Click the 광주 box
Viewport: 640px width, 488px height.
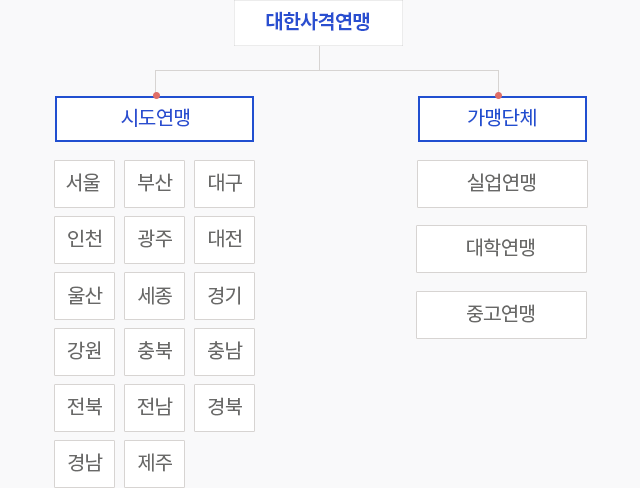[154, 240]
